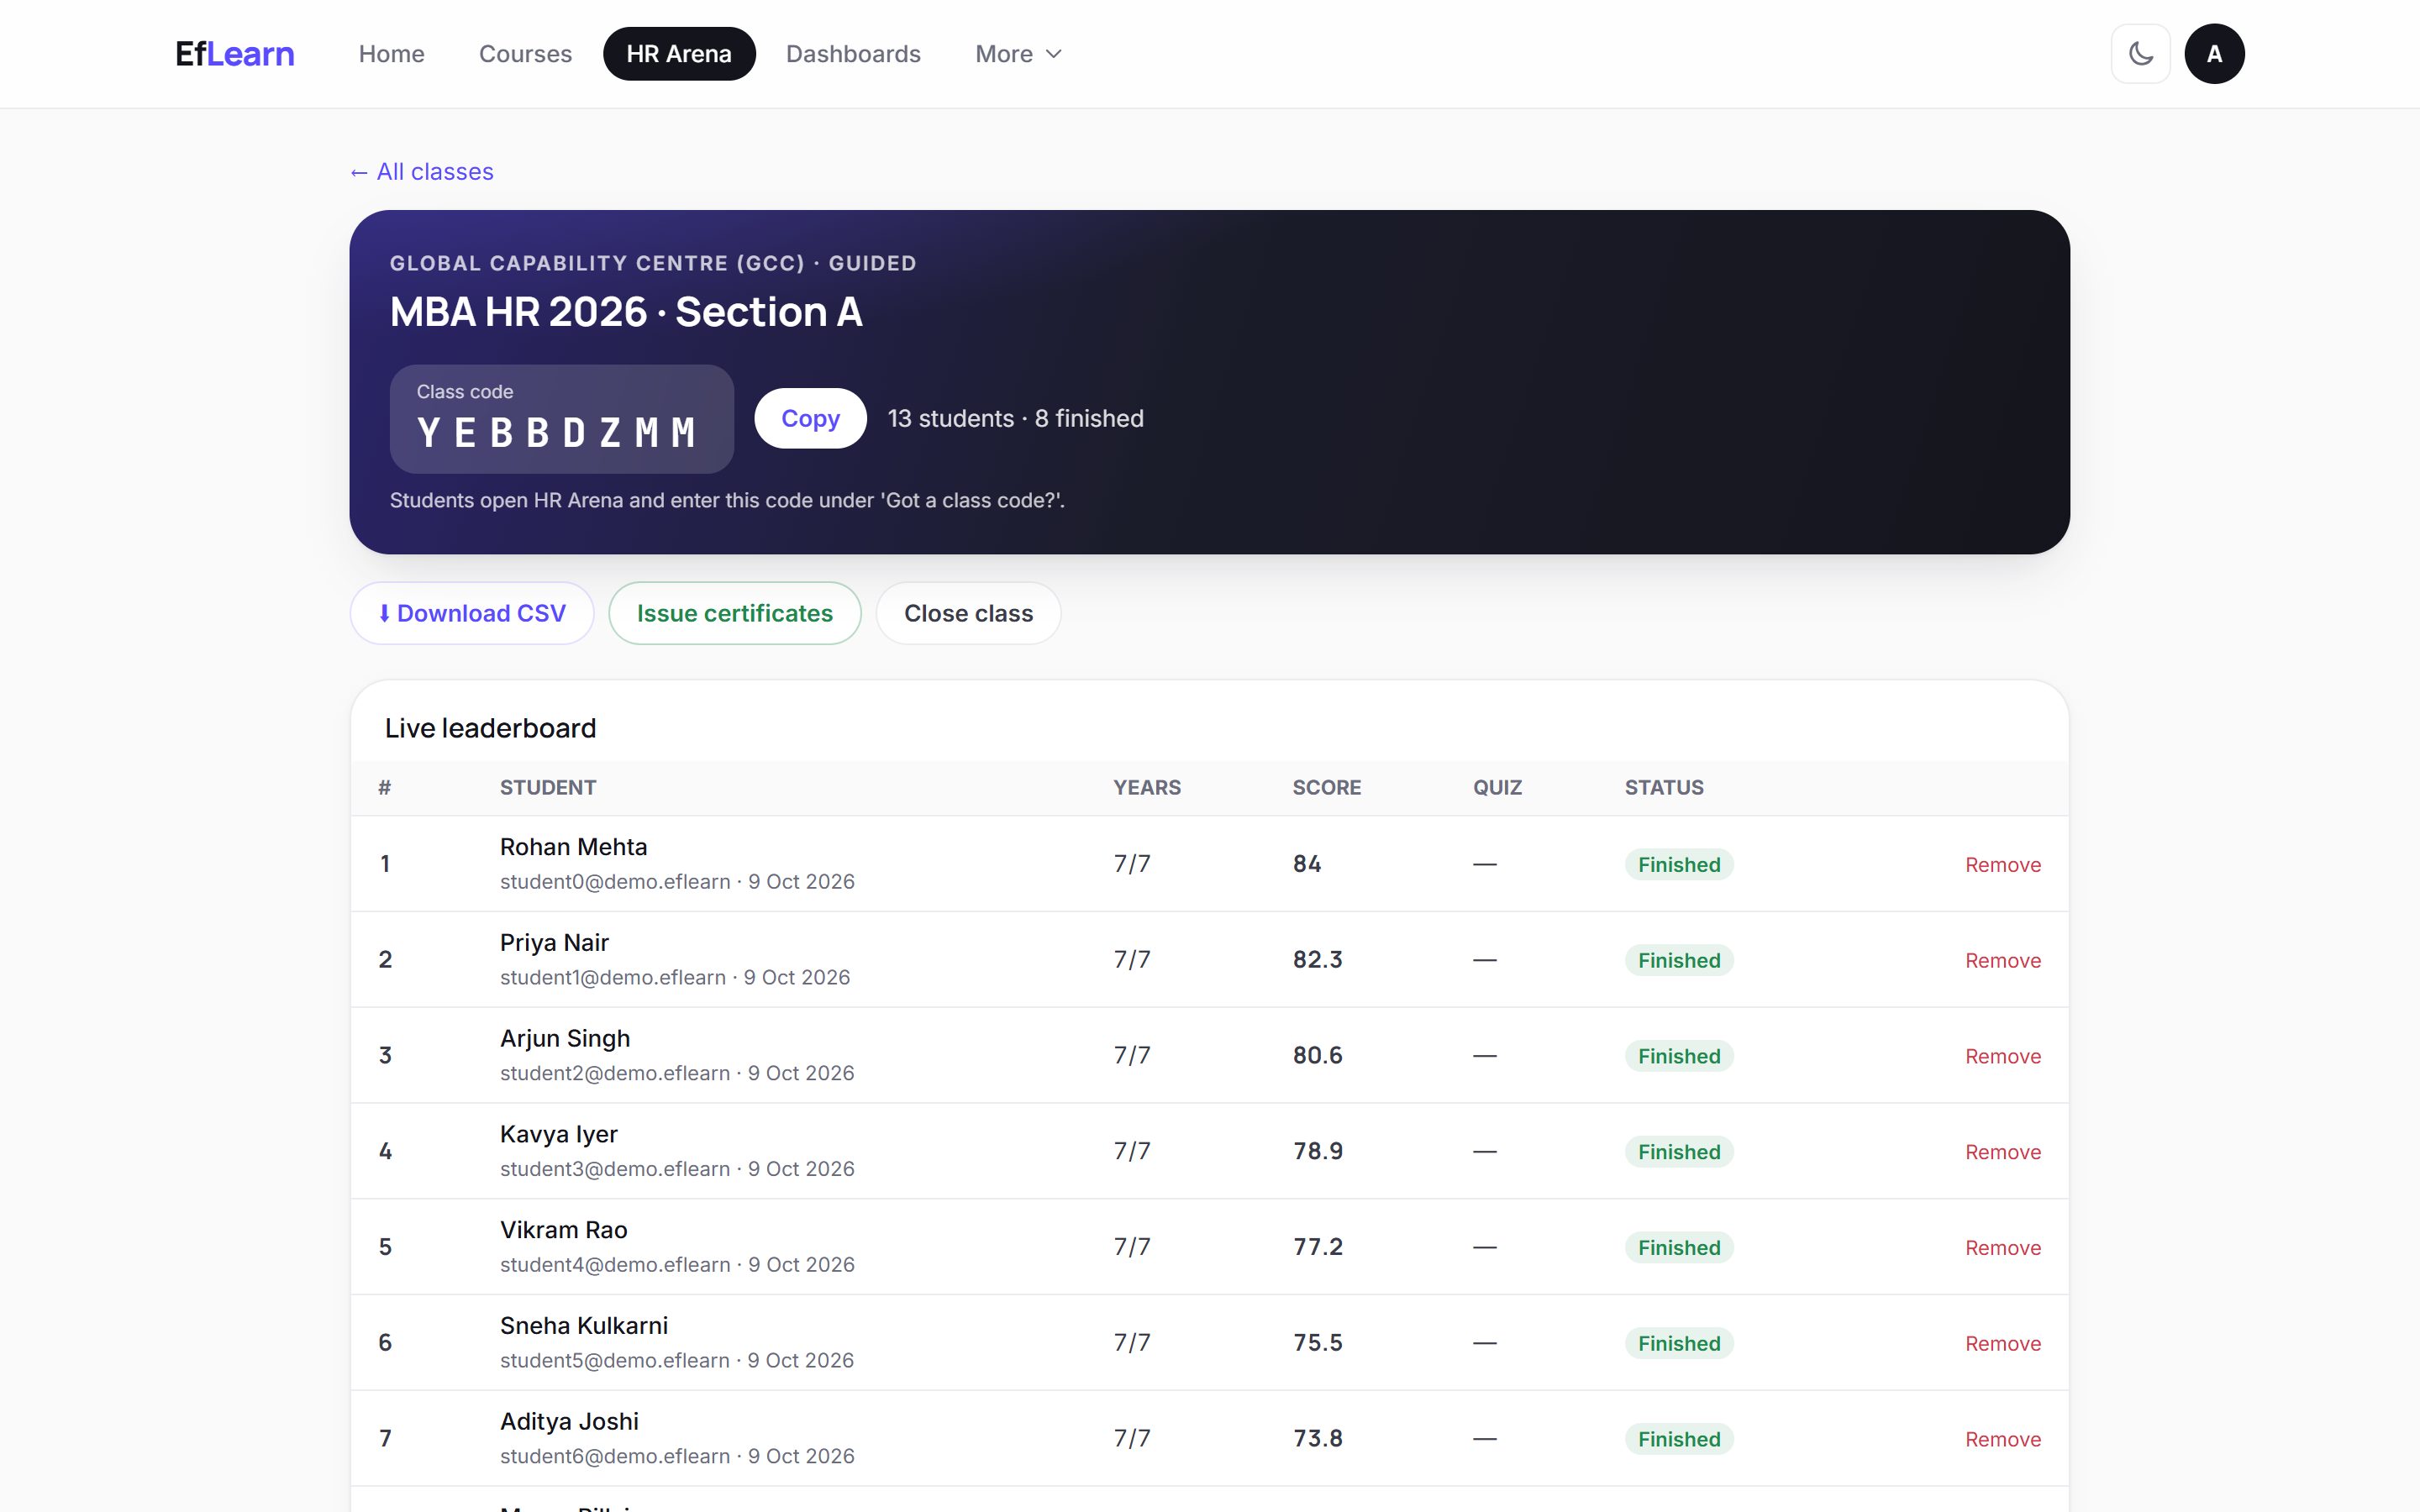Remove Rohan Mehta from the class
Image resolution: width=2420 pixels, height=1512 pixels.
pos(2003,864)
